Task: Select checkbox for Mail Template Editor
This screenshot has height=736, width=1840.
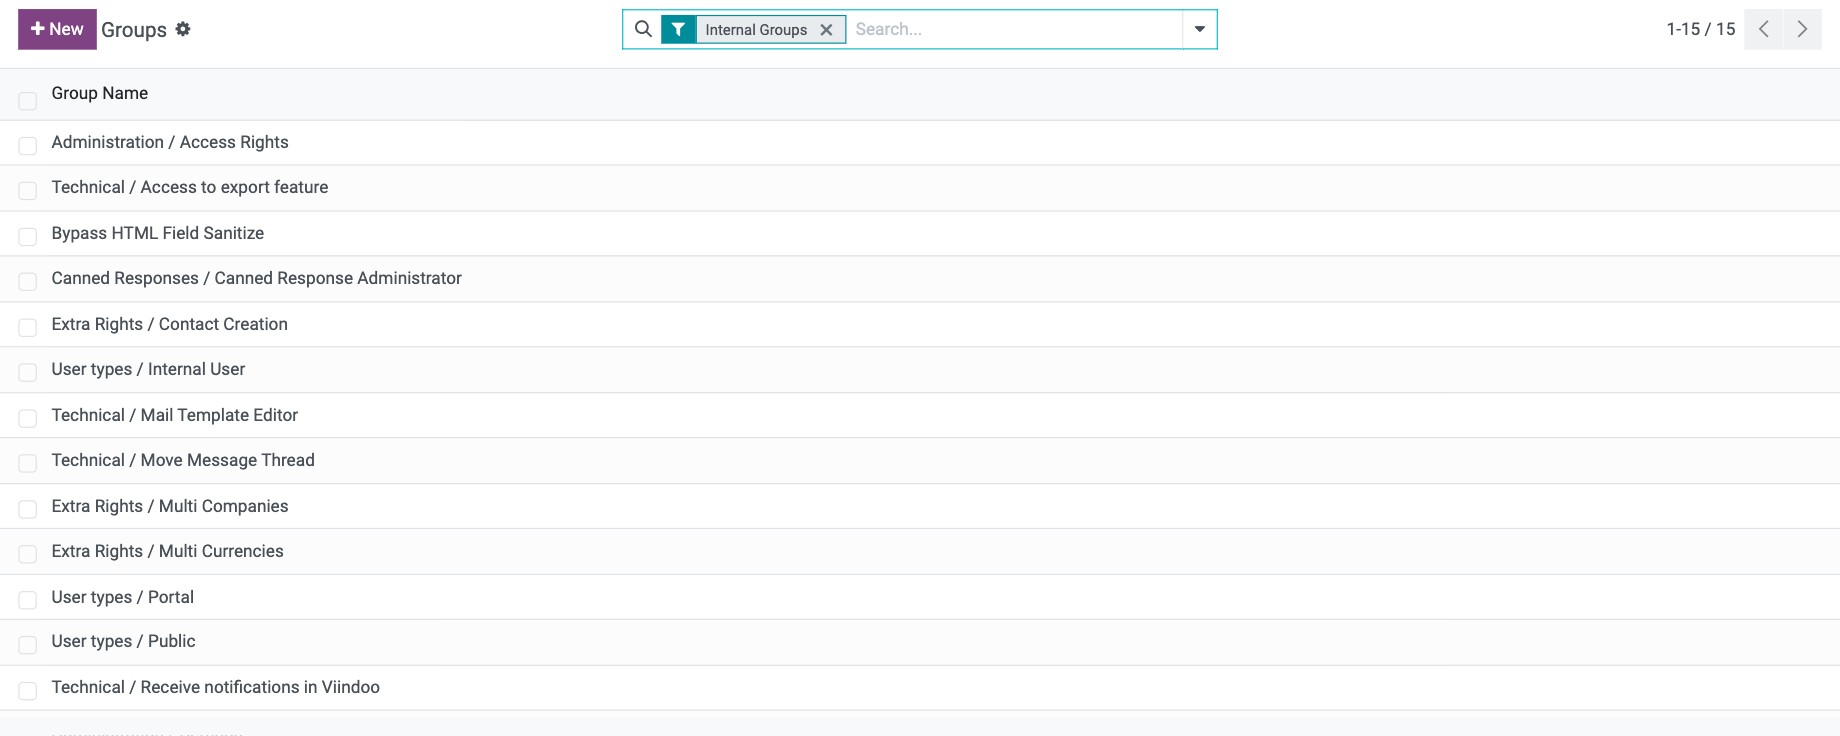Action: [x=28, y=418]
